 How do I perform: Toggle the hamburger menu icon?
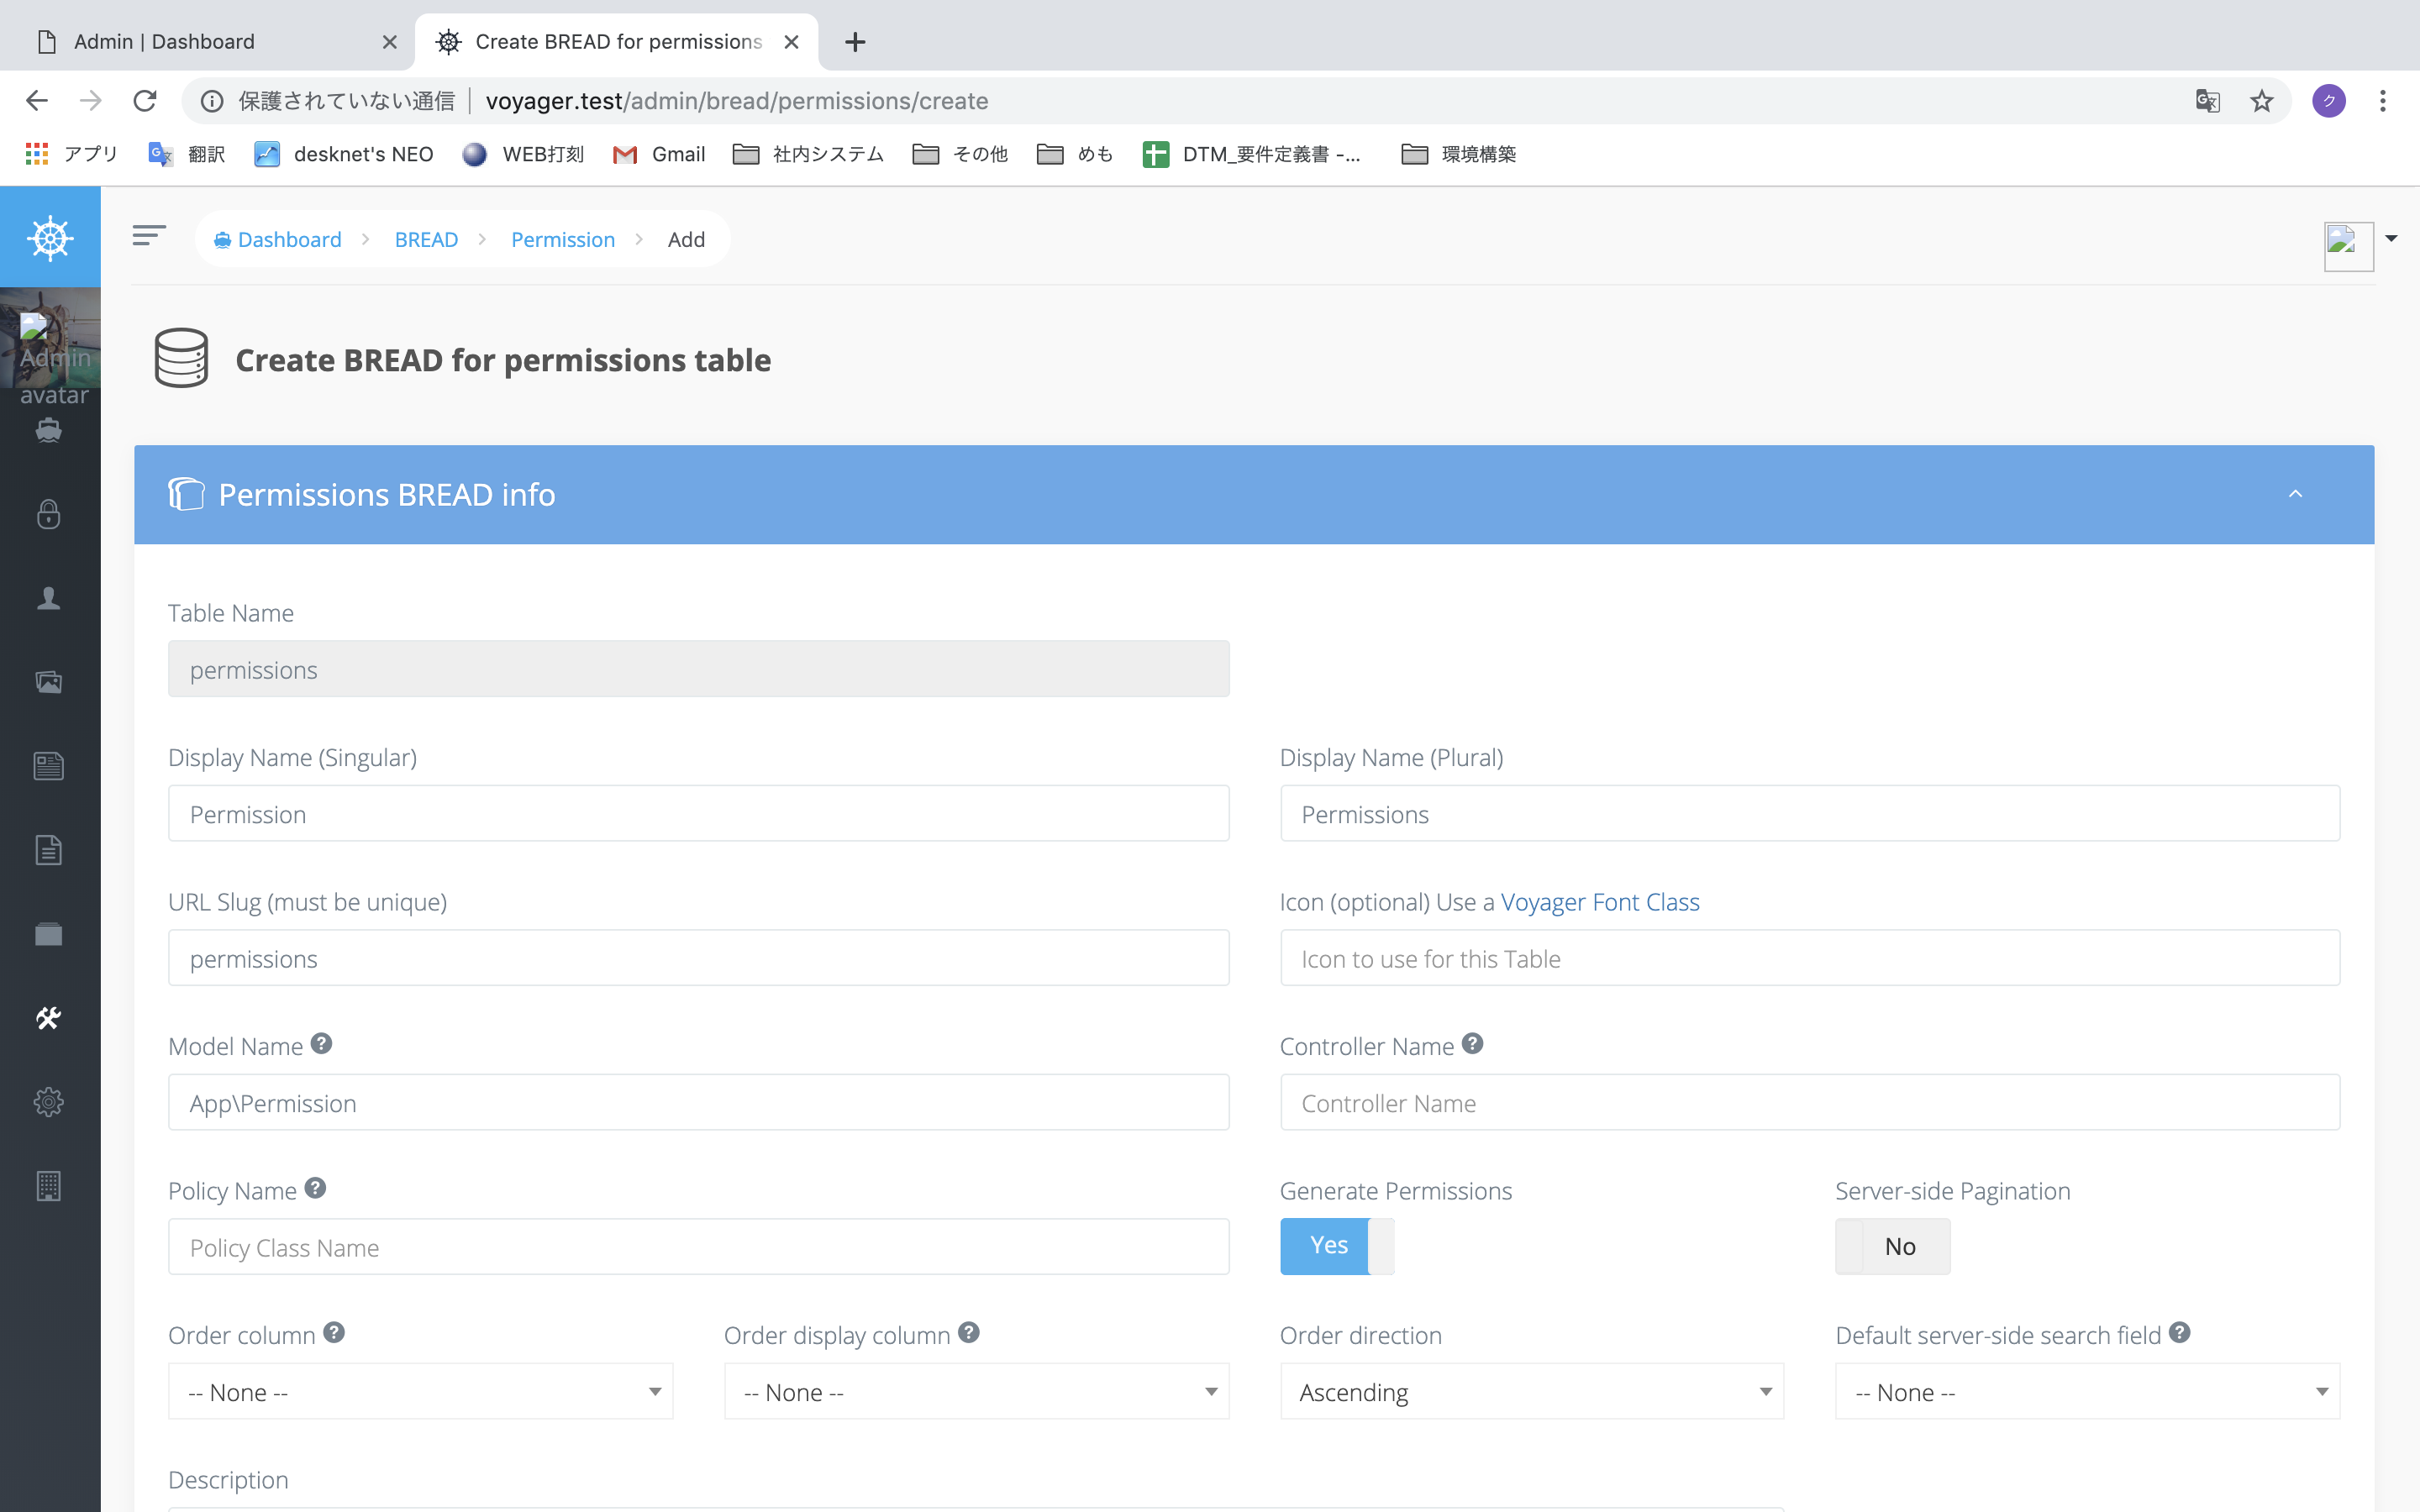coord(148,236)
